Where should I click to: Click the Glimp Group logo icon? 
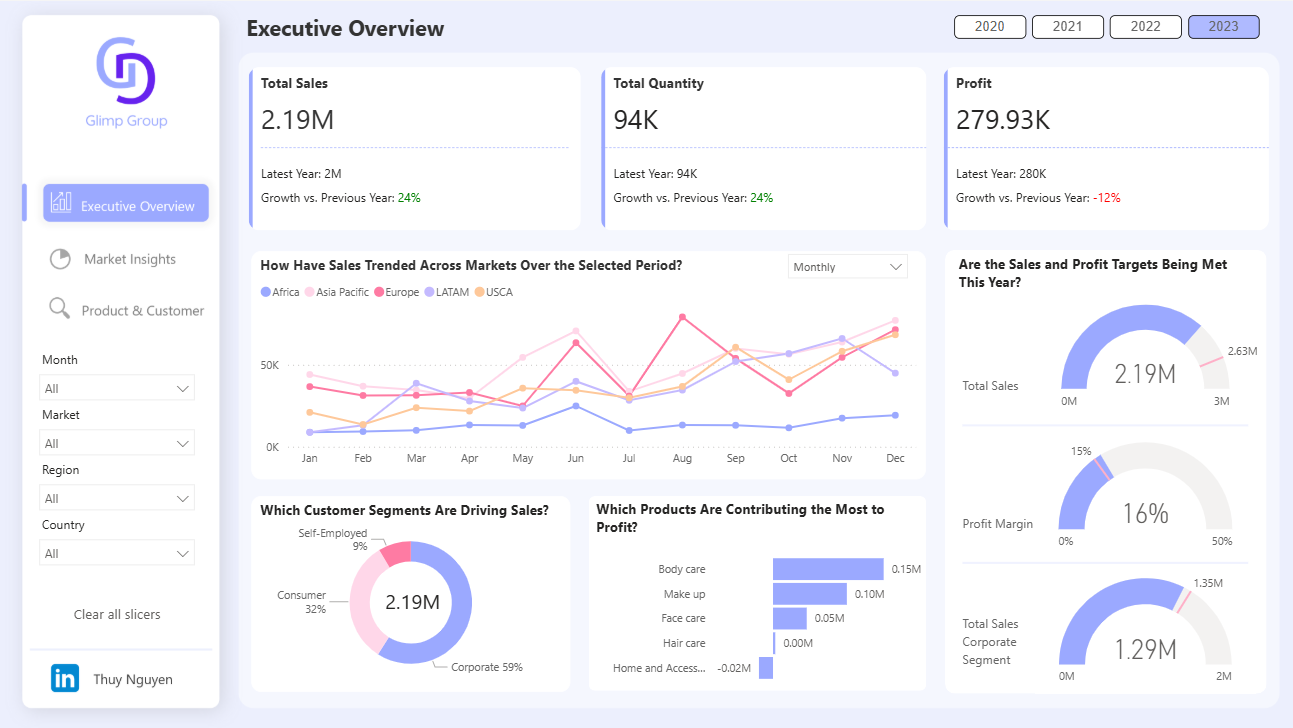click(x=126, y=70)
